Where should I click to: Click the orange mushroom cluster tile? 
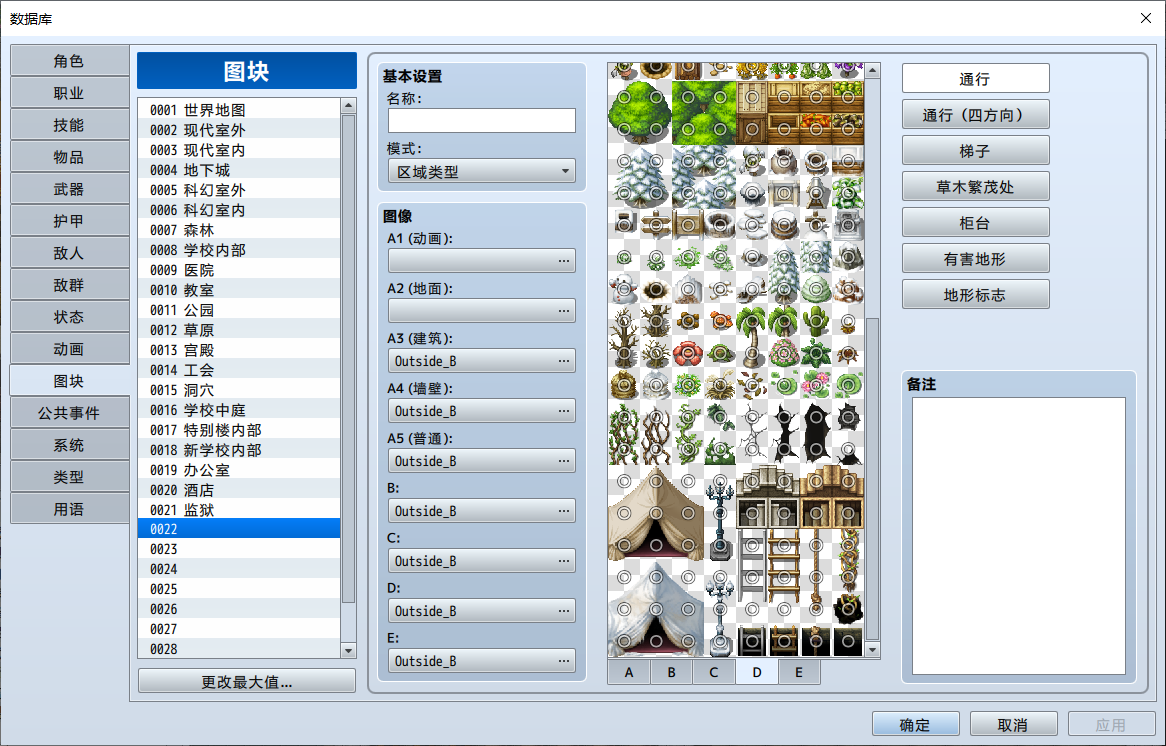tap(720, 321)
